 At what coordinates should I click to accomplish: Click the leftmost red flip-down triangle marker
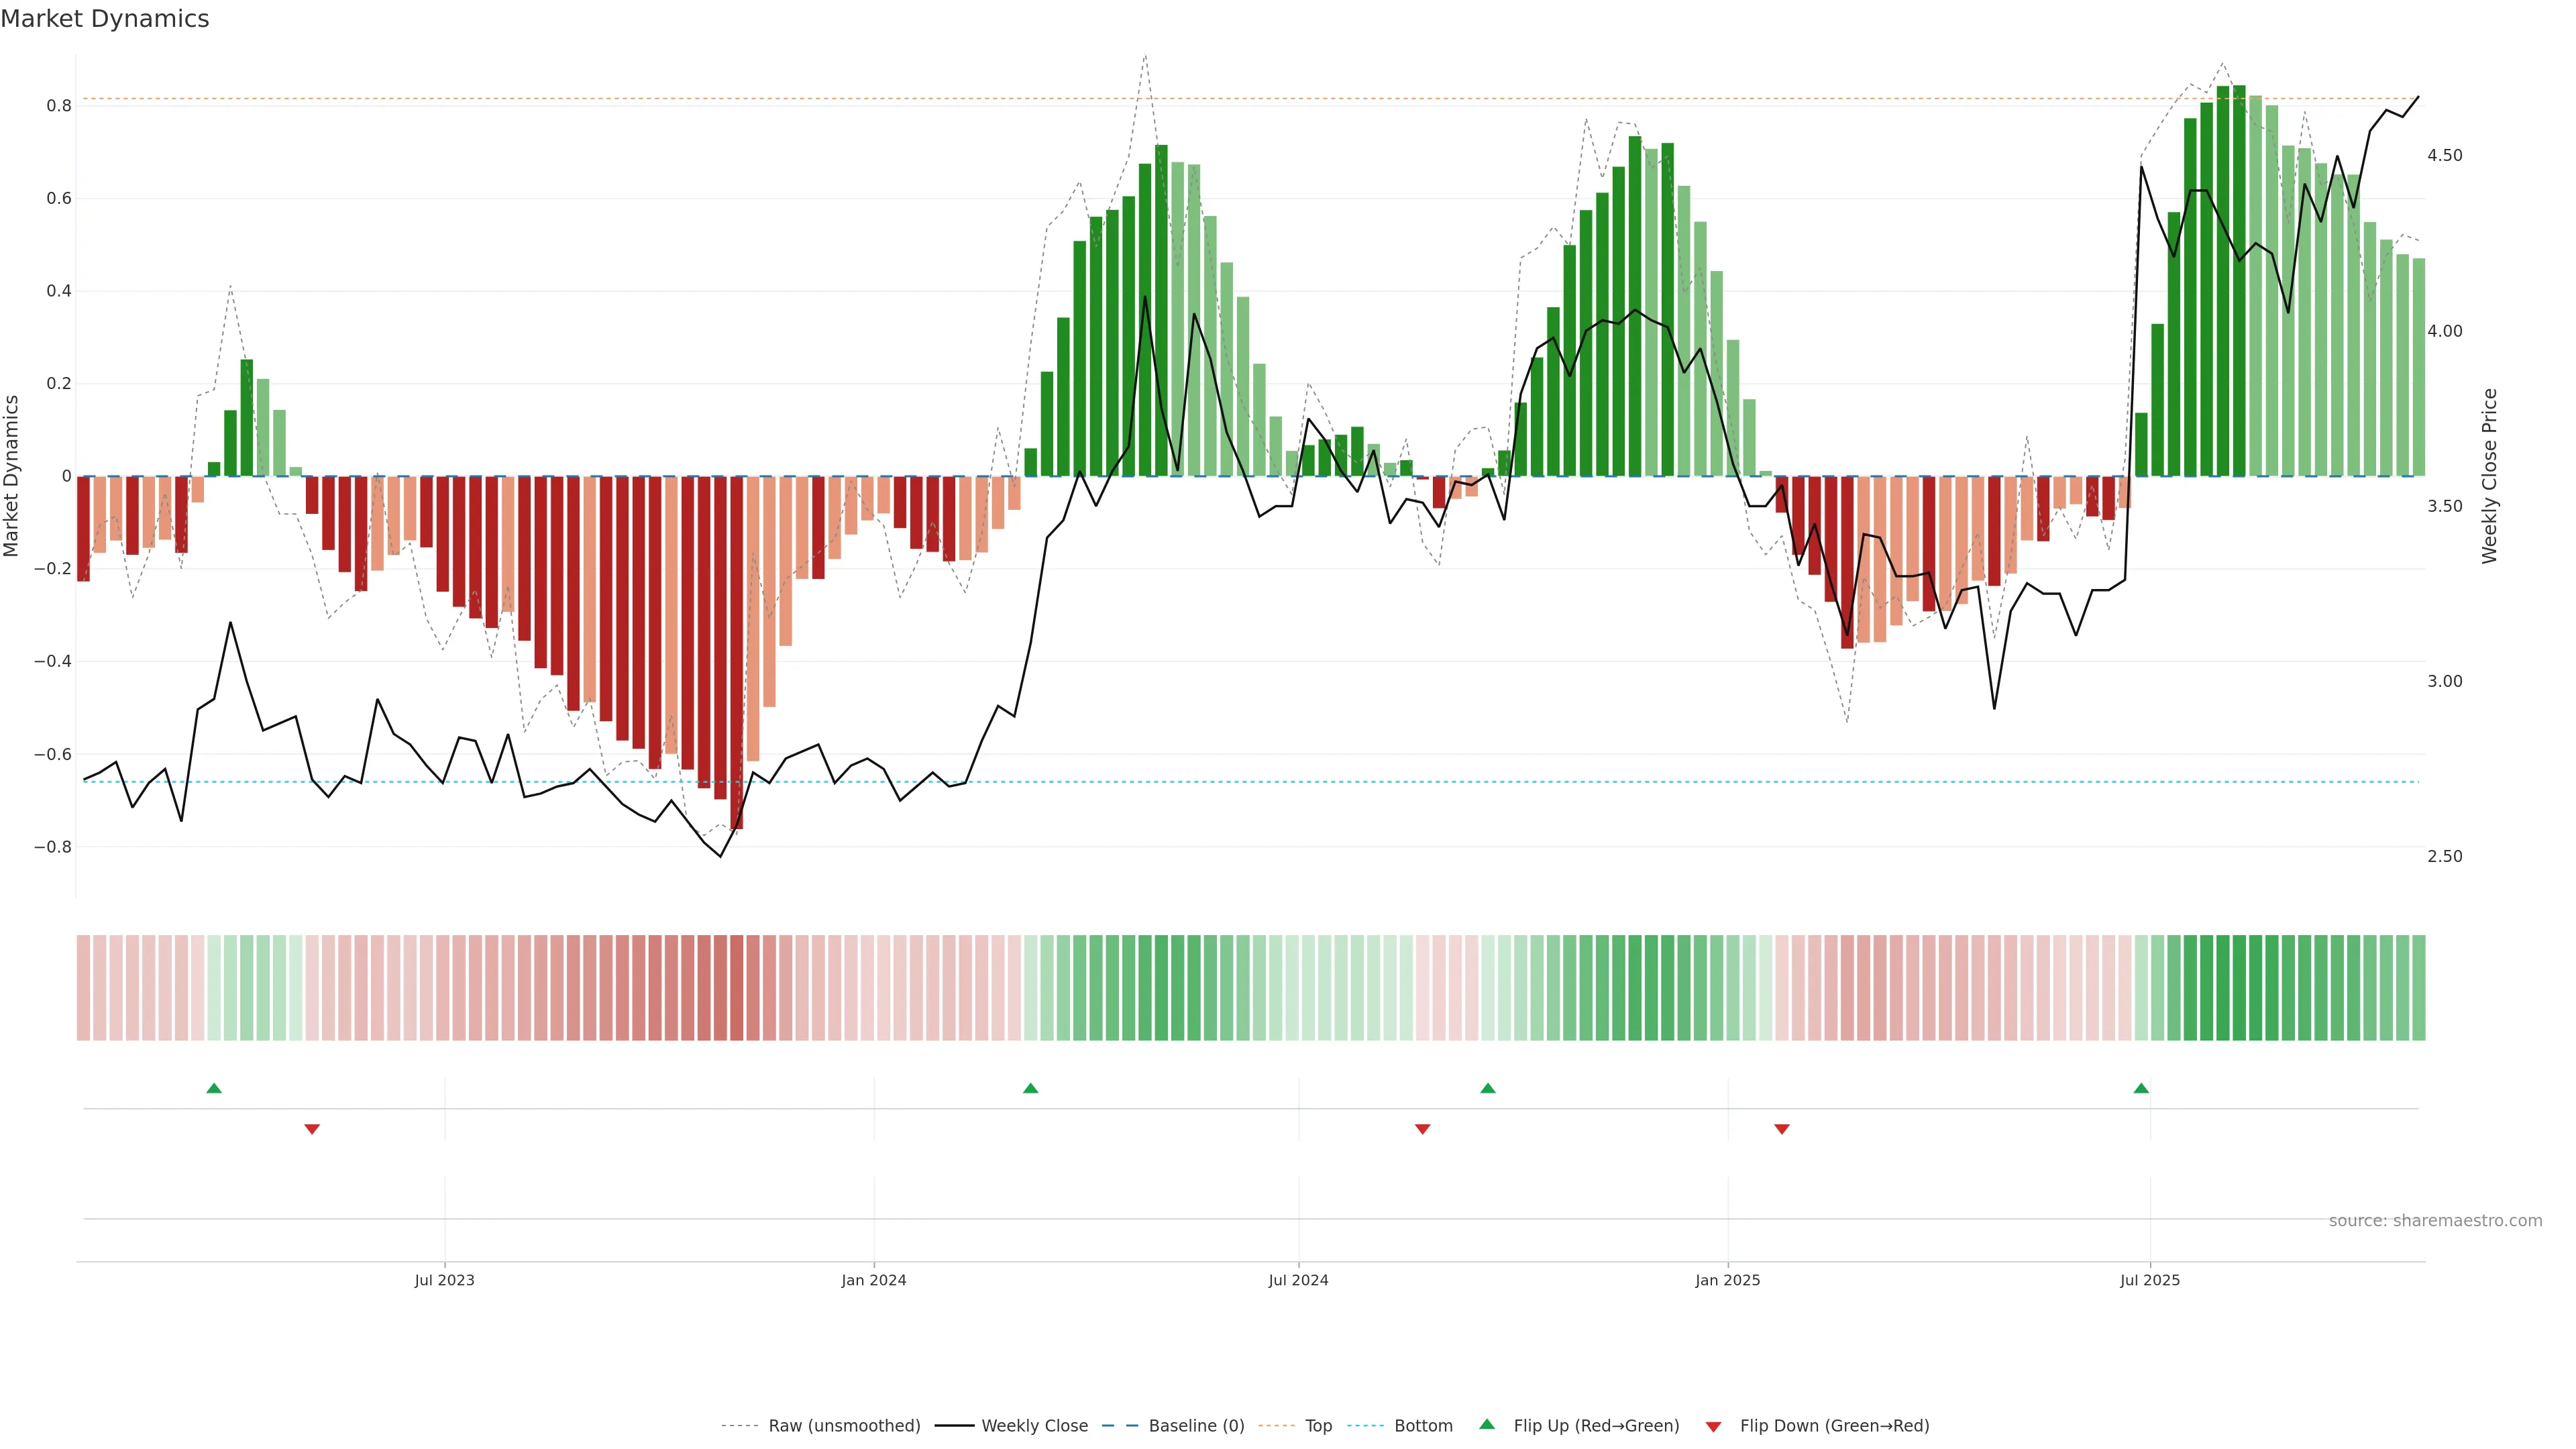point(312,1129)
